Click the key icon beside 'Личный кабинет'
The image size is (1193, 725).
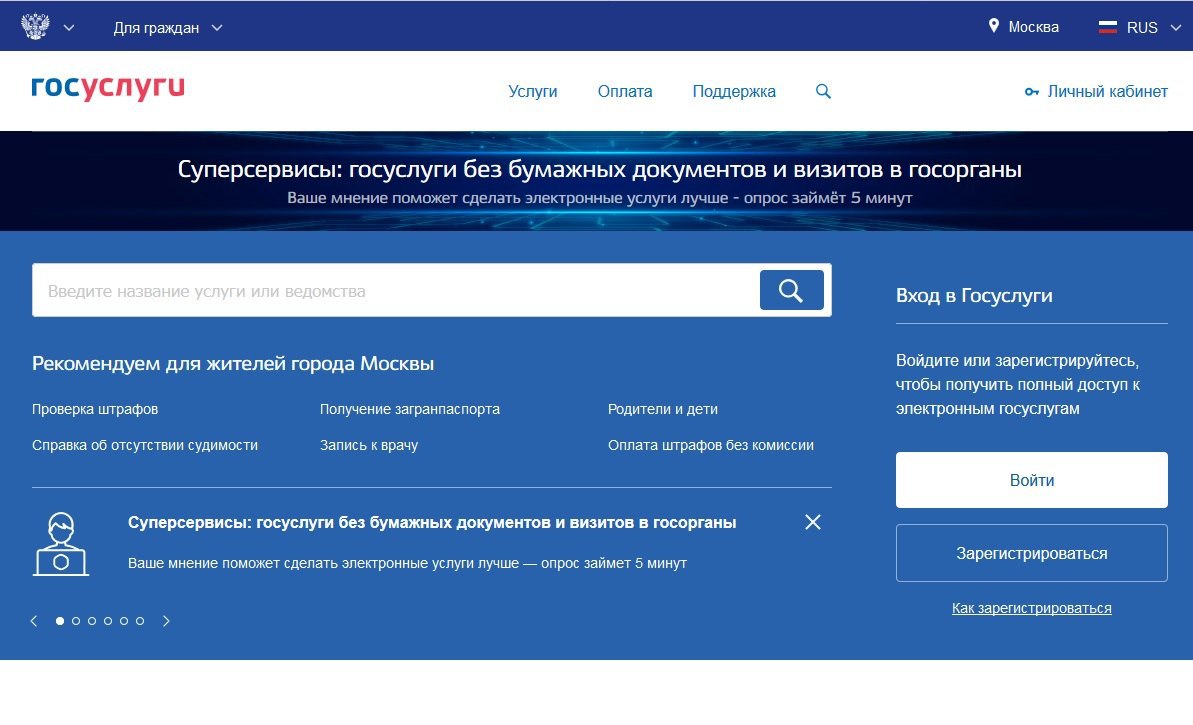pyautogui.click(x=1032, y=92)
